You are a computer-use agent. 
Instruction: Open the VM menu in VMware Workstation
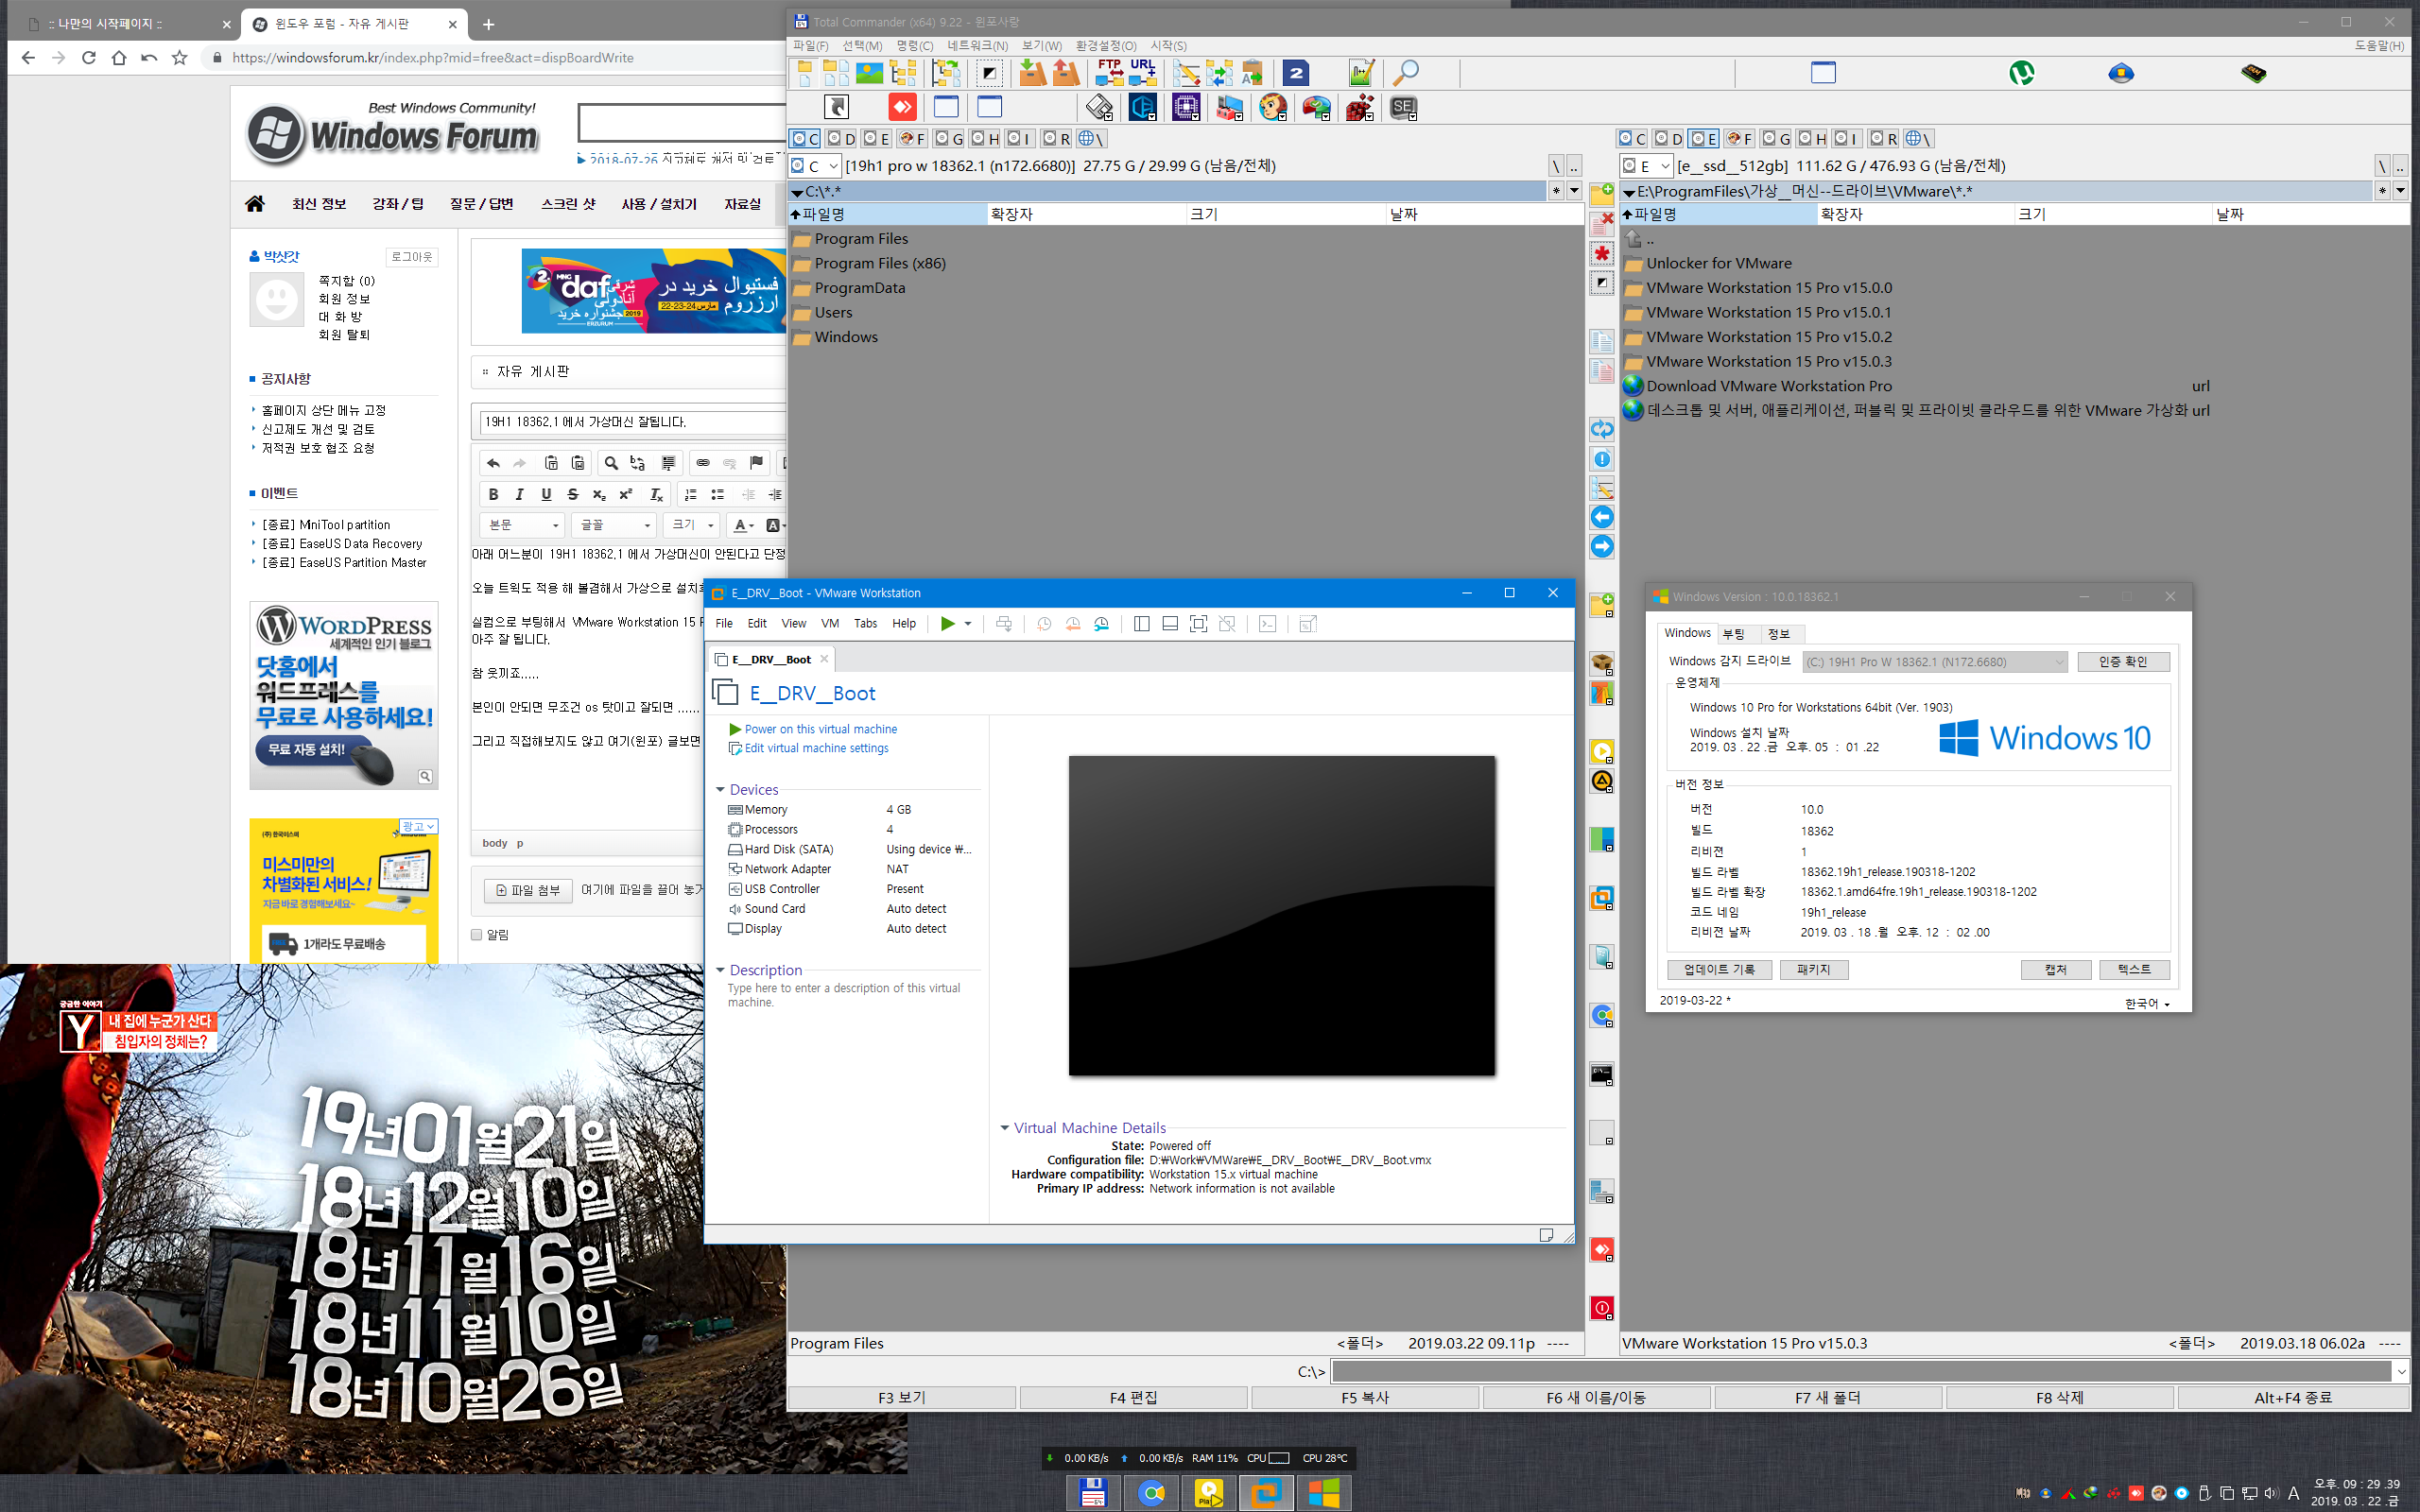click(x=830, y=623)
